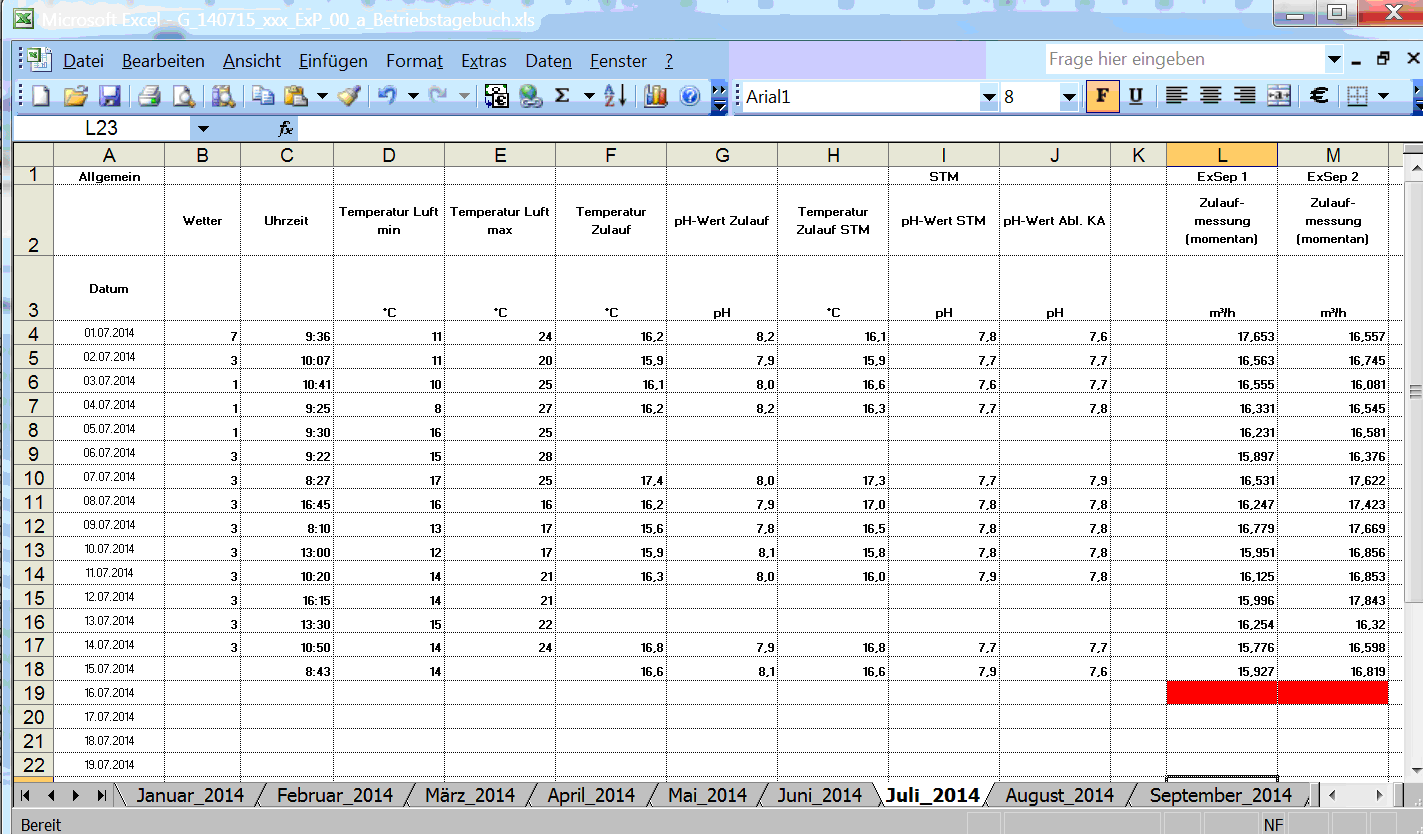
Task: Apply Euro currency format
Action: 1319,96
